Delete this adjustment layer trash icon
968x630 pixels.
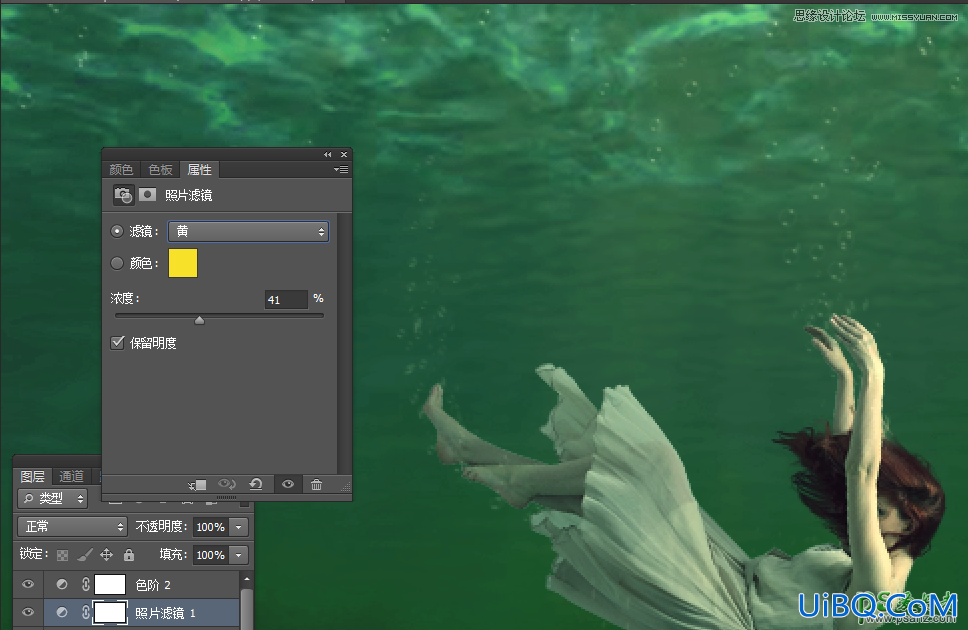pos(316,484)
